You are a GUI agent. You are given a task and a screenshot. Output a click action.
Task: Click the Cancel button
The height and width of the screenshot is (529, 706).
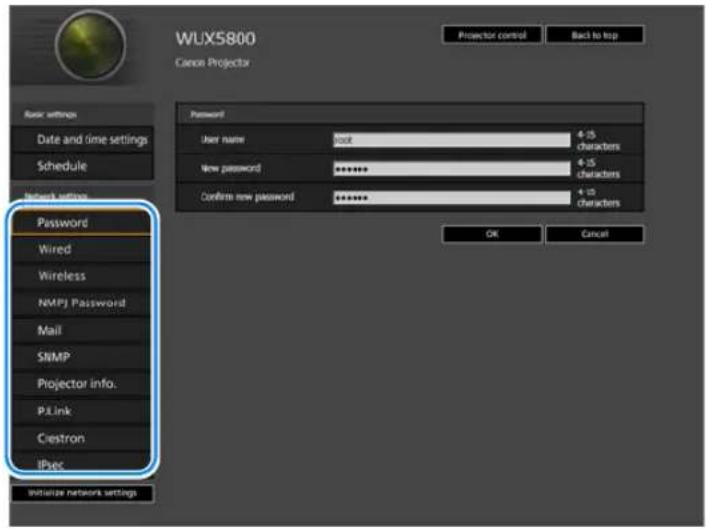(594, 234)
